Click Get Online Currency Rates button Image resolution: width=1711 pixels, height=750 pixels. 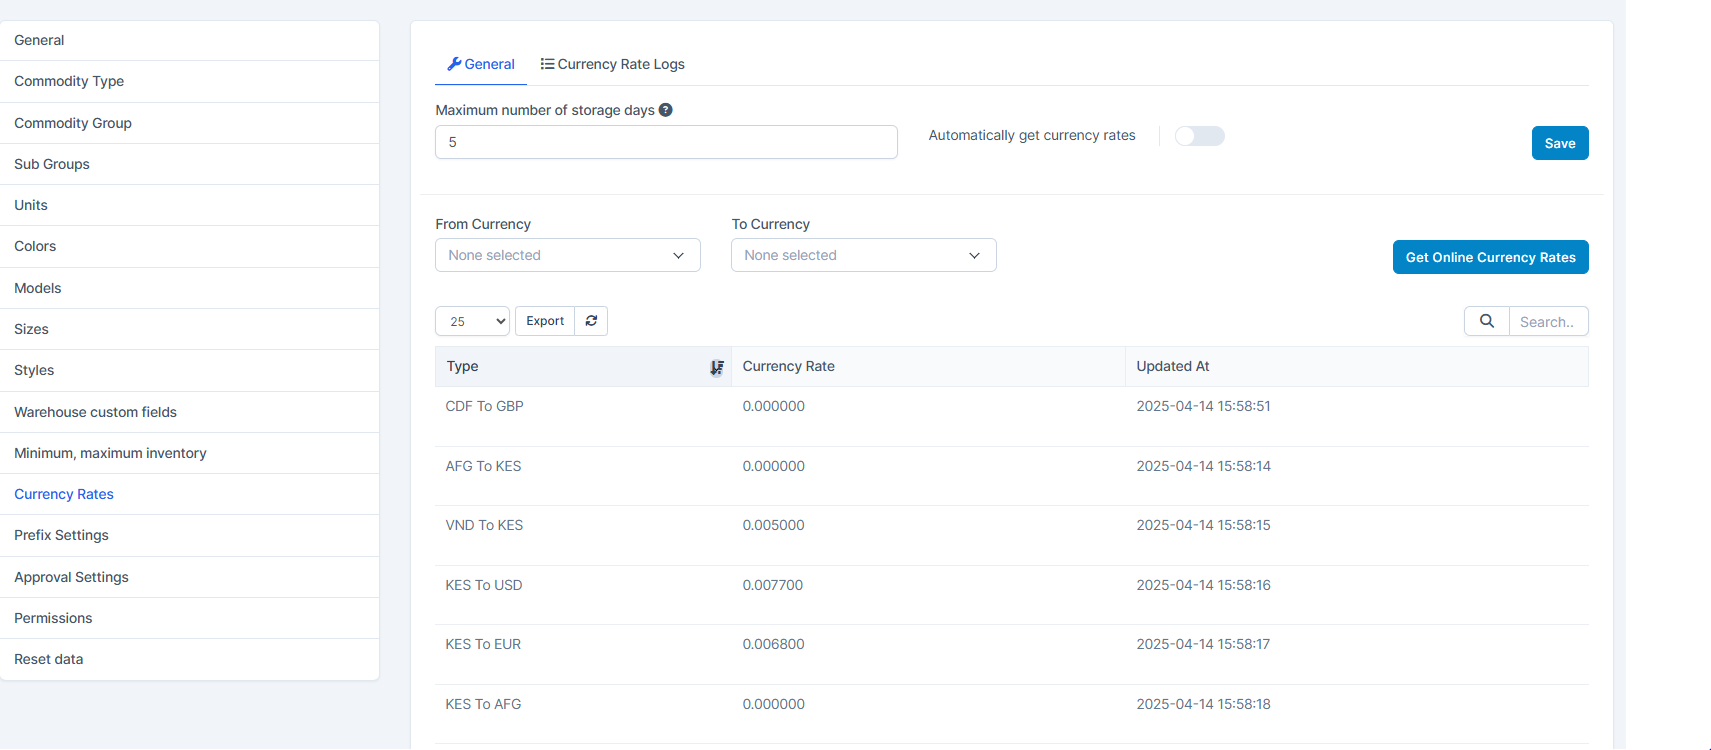click(1490, 257)
